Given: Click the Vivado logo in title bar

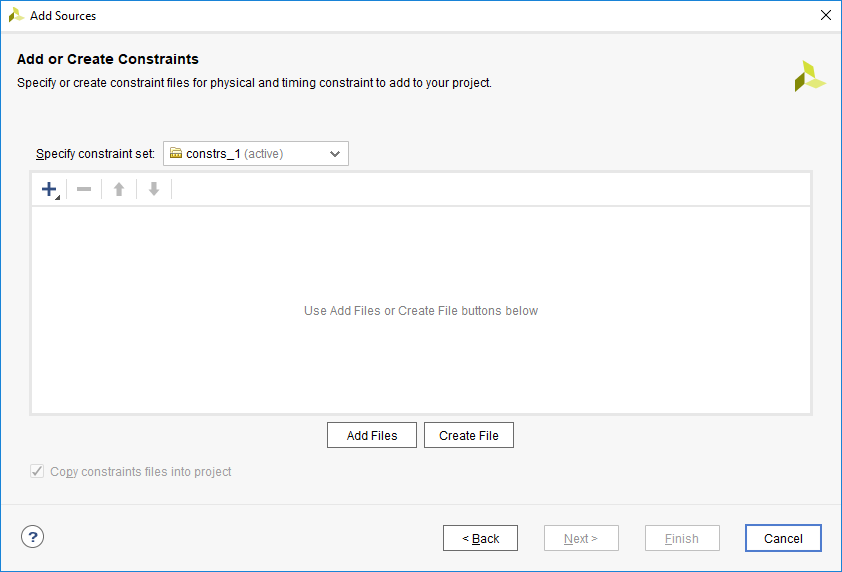Looking at the screenshot, I should click(16, 15).
